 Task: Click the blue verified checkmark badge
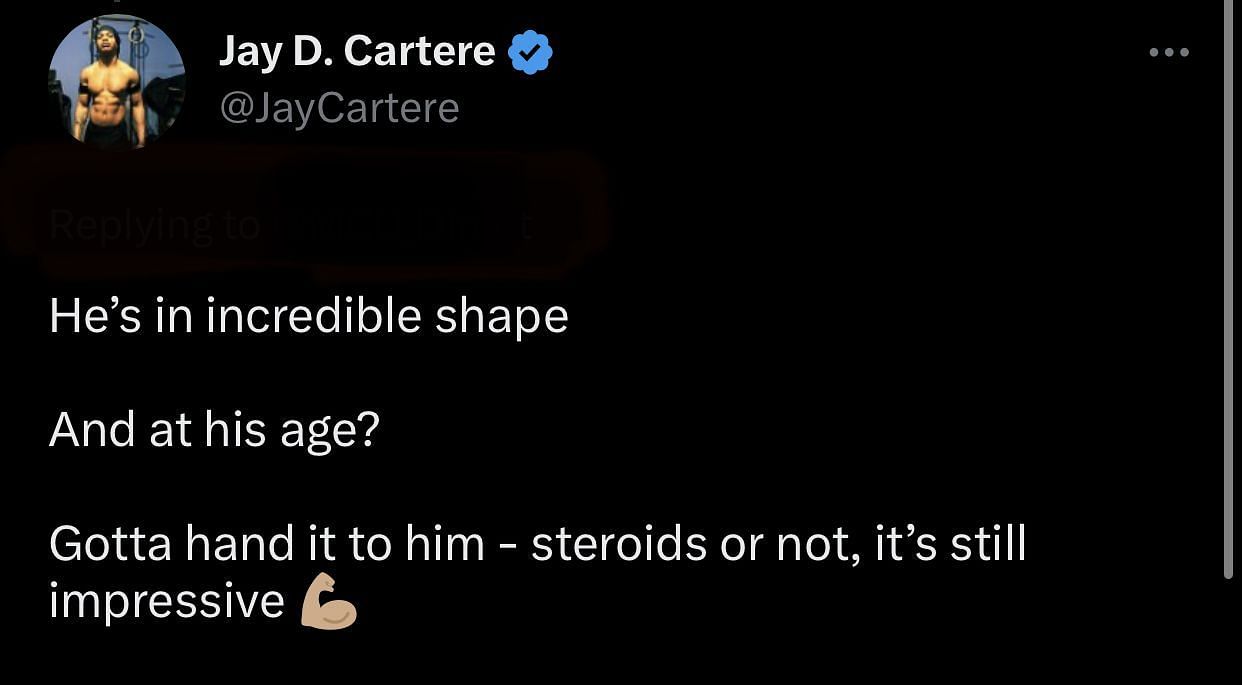point(531,52)
